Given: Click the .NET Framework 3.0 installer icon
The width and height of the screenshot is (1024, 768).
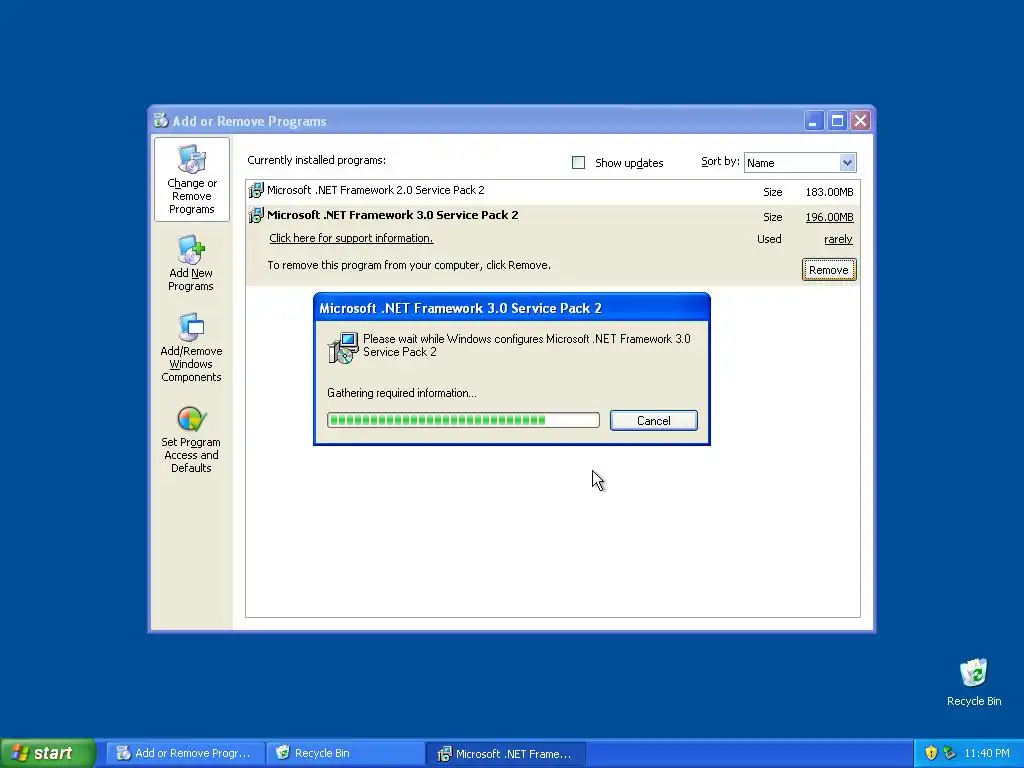Looking at the screenshot, I should (x=256, y=215).
